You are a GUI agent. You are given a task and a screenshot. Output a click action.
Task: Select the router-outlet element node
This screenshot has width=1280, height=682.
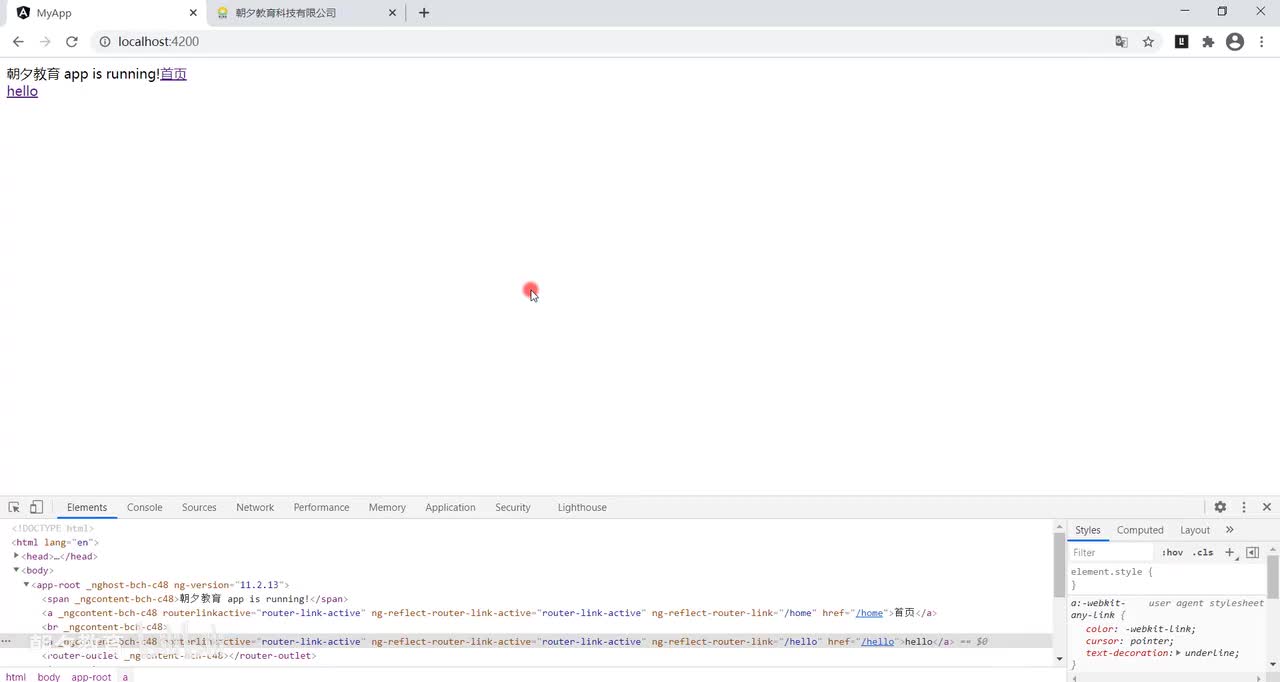pos(179,656)
